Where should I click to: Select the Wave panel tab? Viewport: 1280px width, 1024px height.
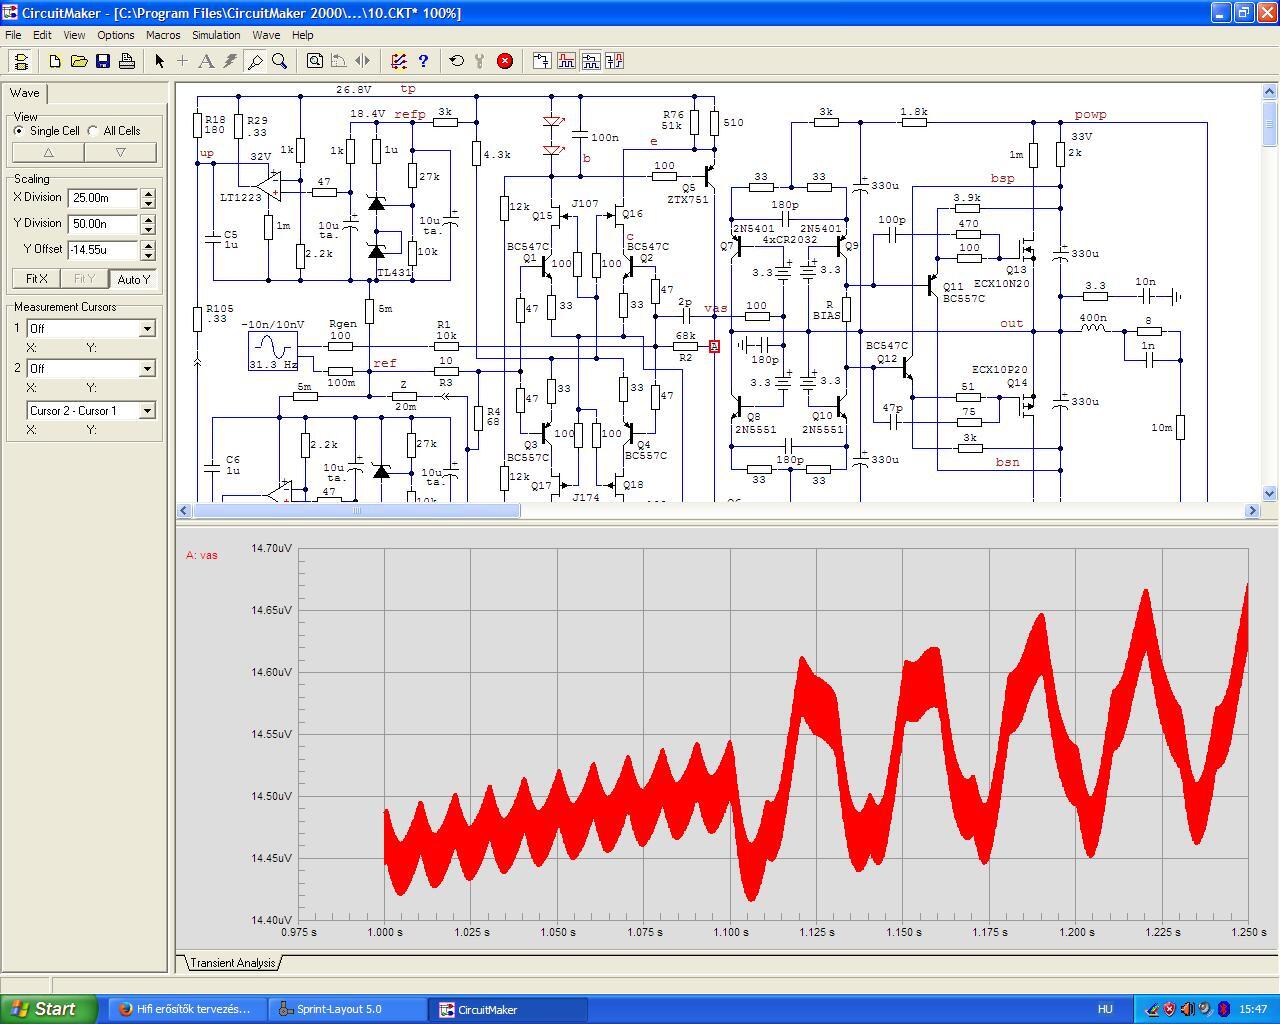coord(25,93)
